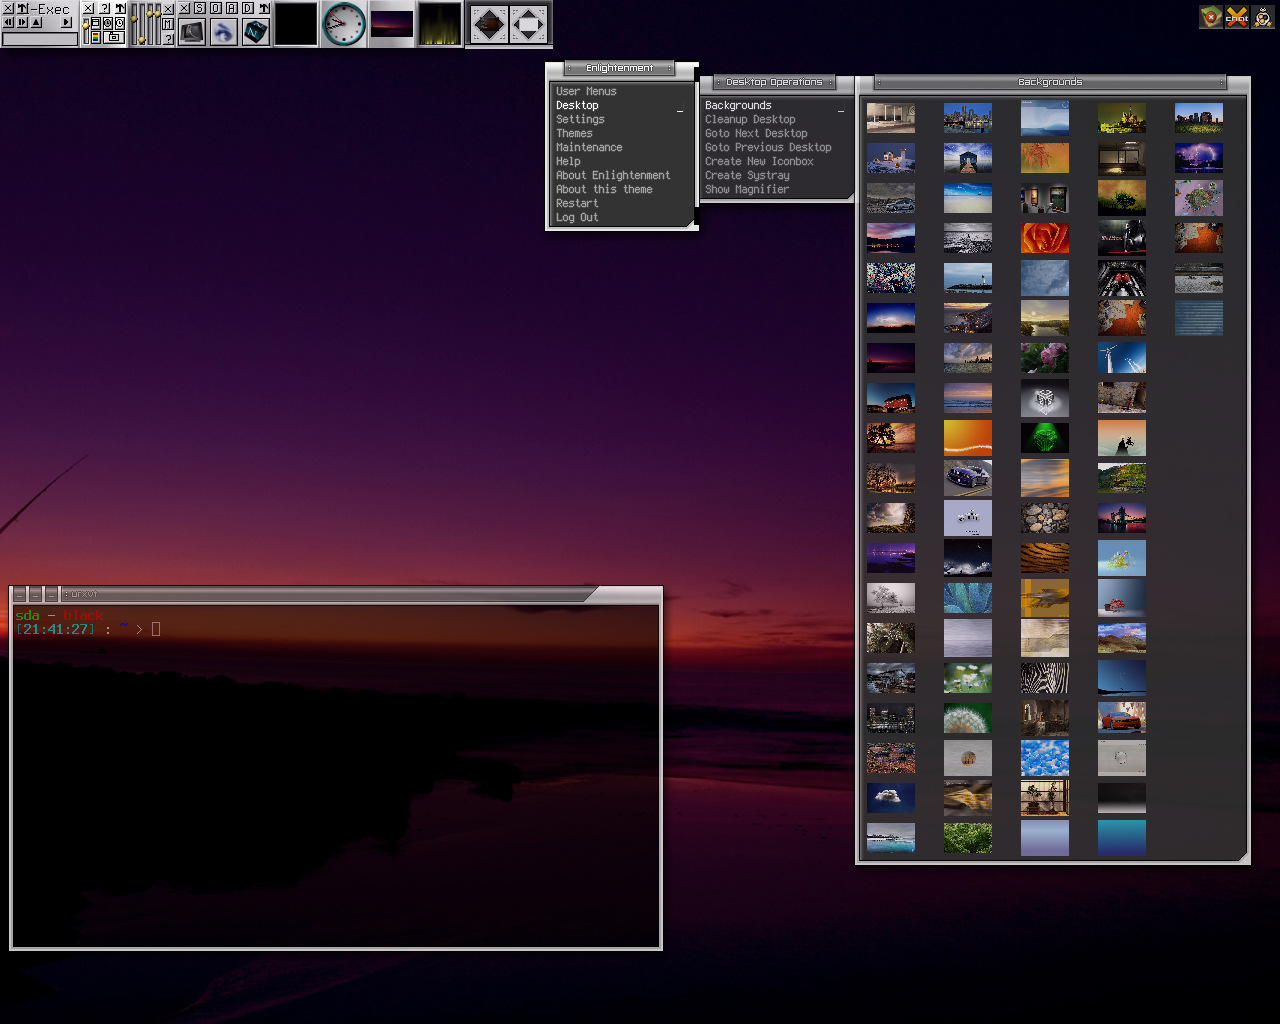Image resolution: width=1280 pixels, height=1024 pixels.
Task: Click the Backgrounds window title bar
Action: click(1050, 82)
